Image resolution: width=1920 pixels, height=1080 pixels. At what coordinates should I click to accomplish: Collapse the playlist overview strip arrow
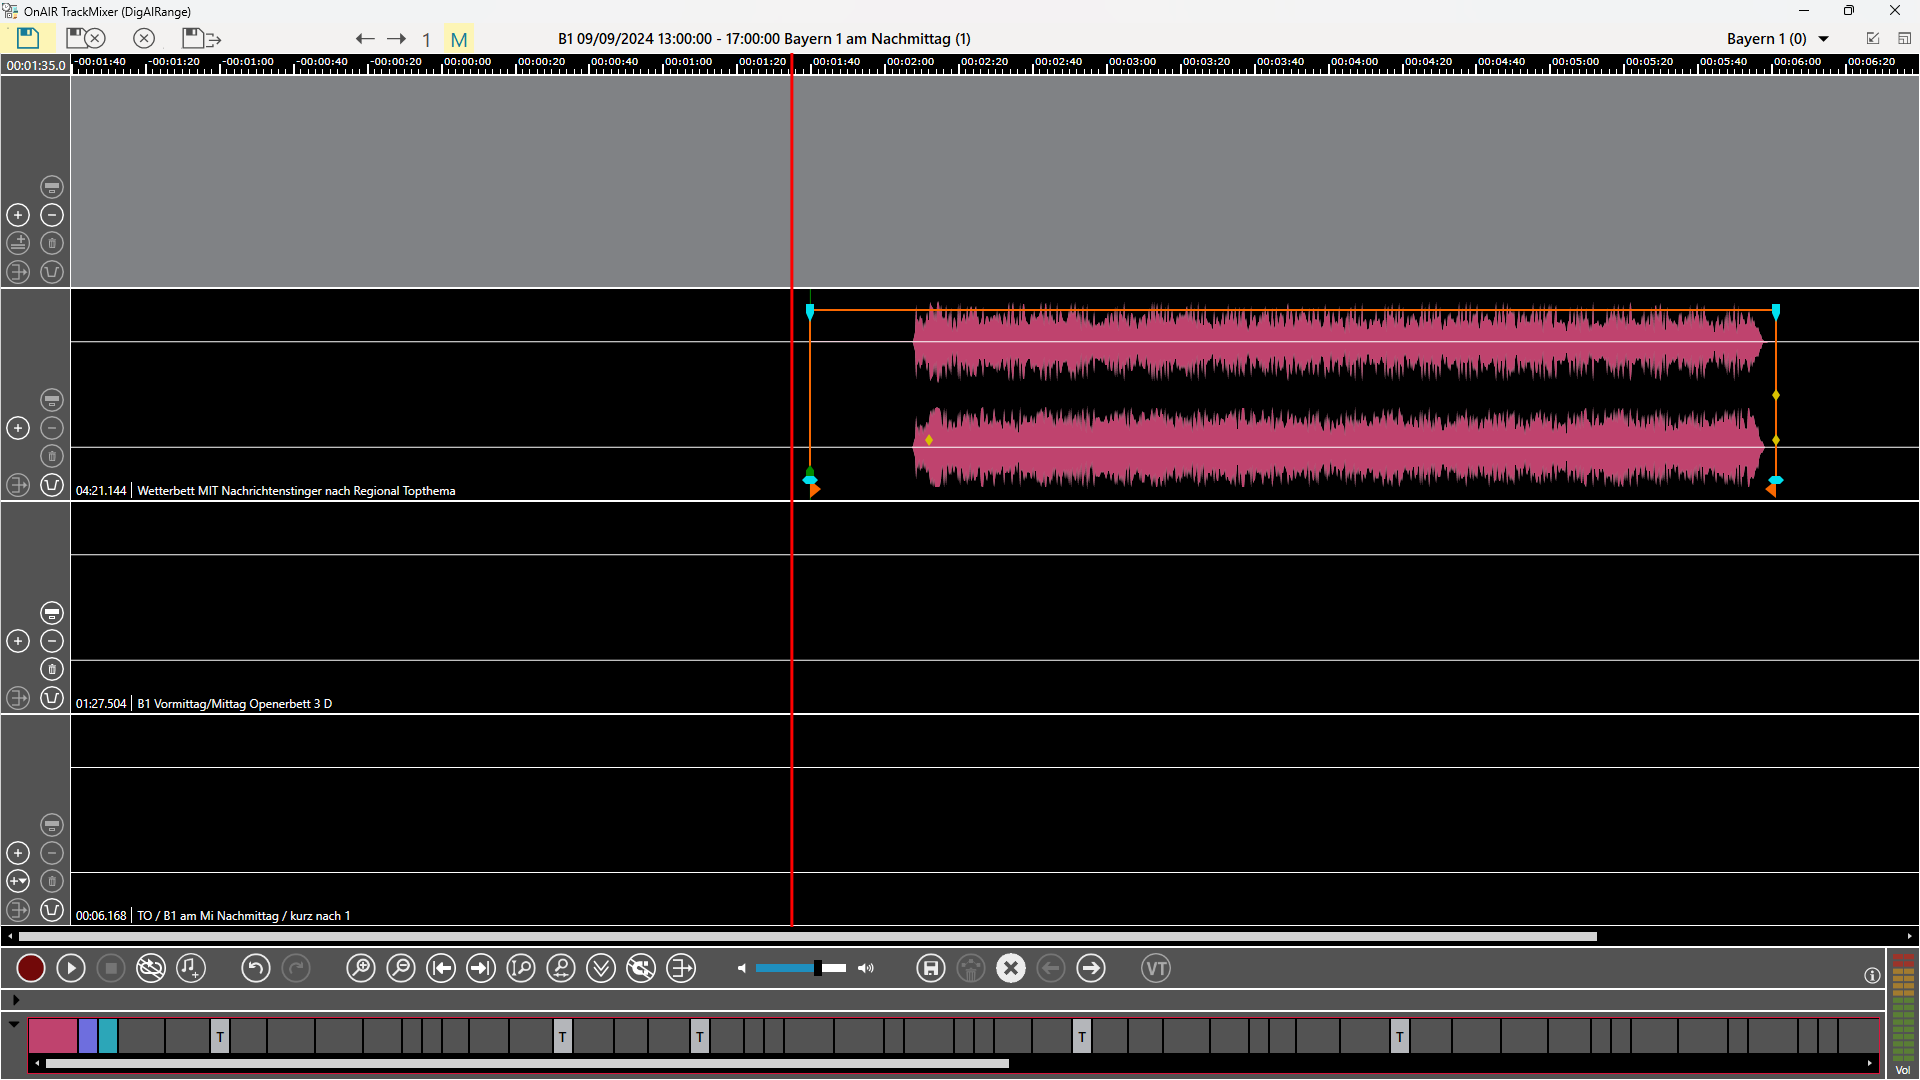coord(14,1024)
